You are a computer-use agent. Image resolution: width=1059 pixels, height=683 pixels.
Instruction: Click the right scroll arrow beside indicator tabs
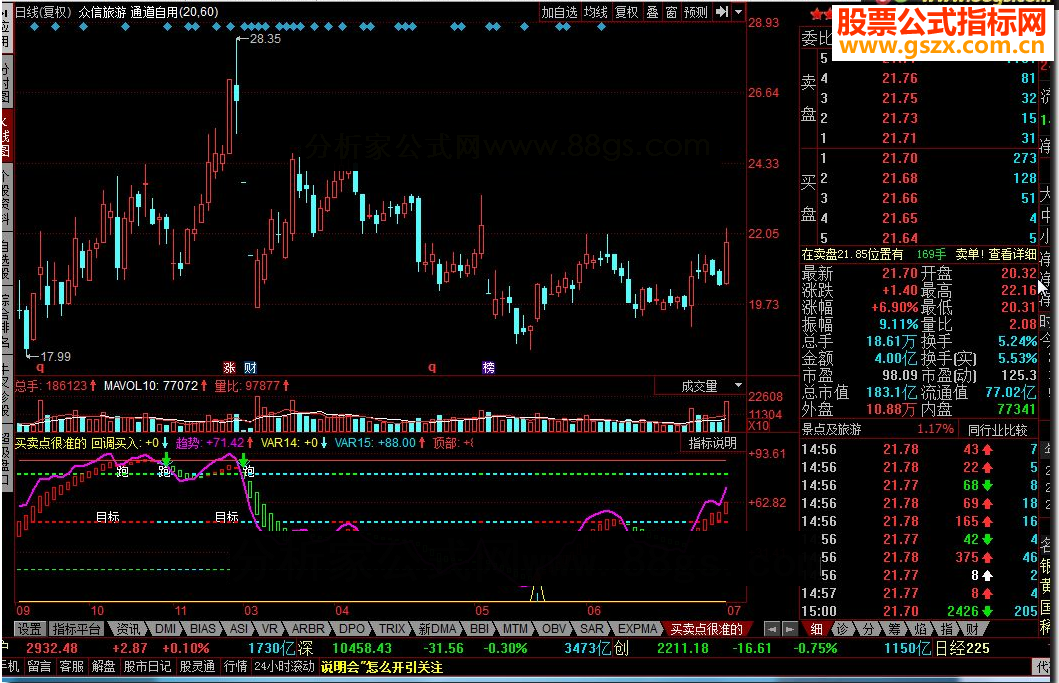click(x=789, y=629)
